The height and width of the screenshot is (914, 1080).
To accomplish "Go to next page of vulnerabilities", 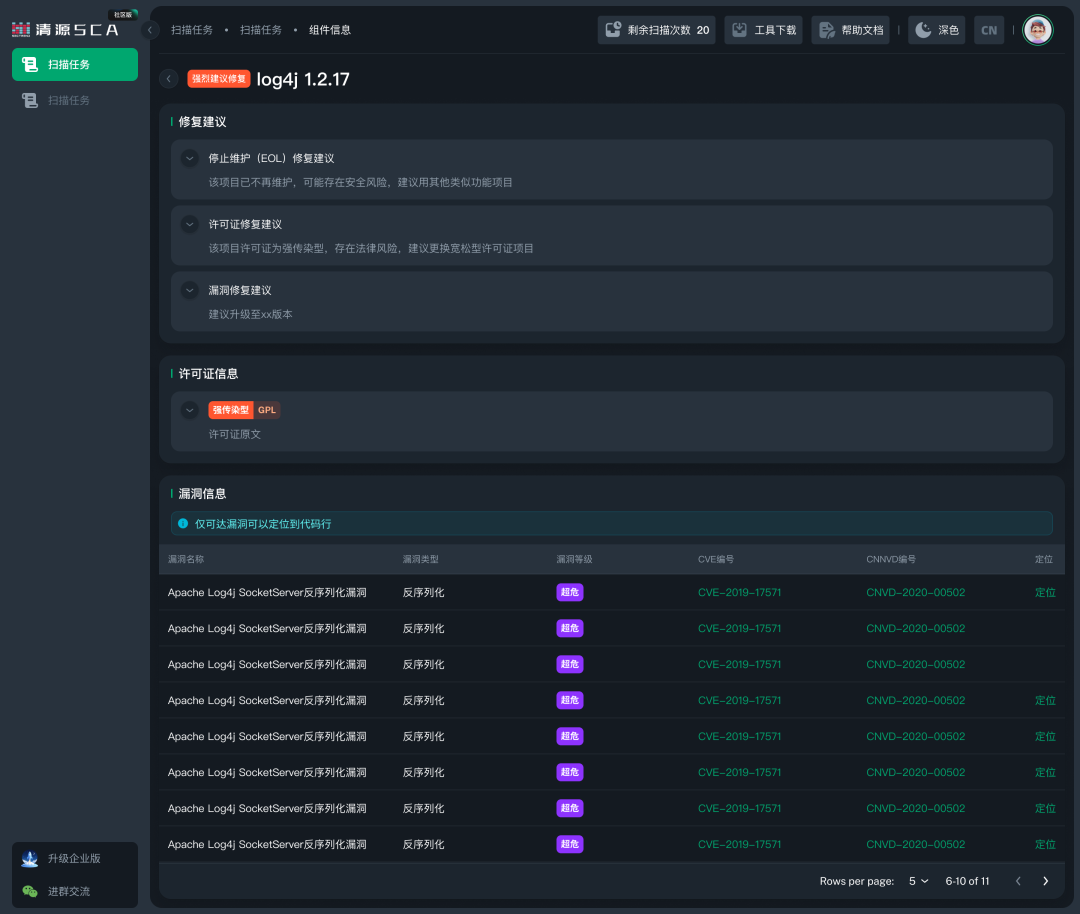I will [1046, 881].
